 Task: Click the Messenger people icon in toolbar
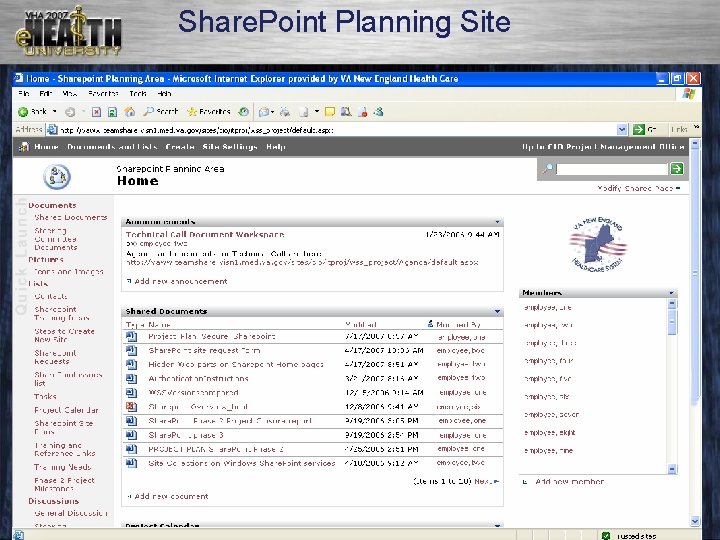click(379, 112)
